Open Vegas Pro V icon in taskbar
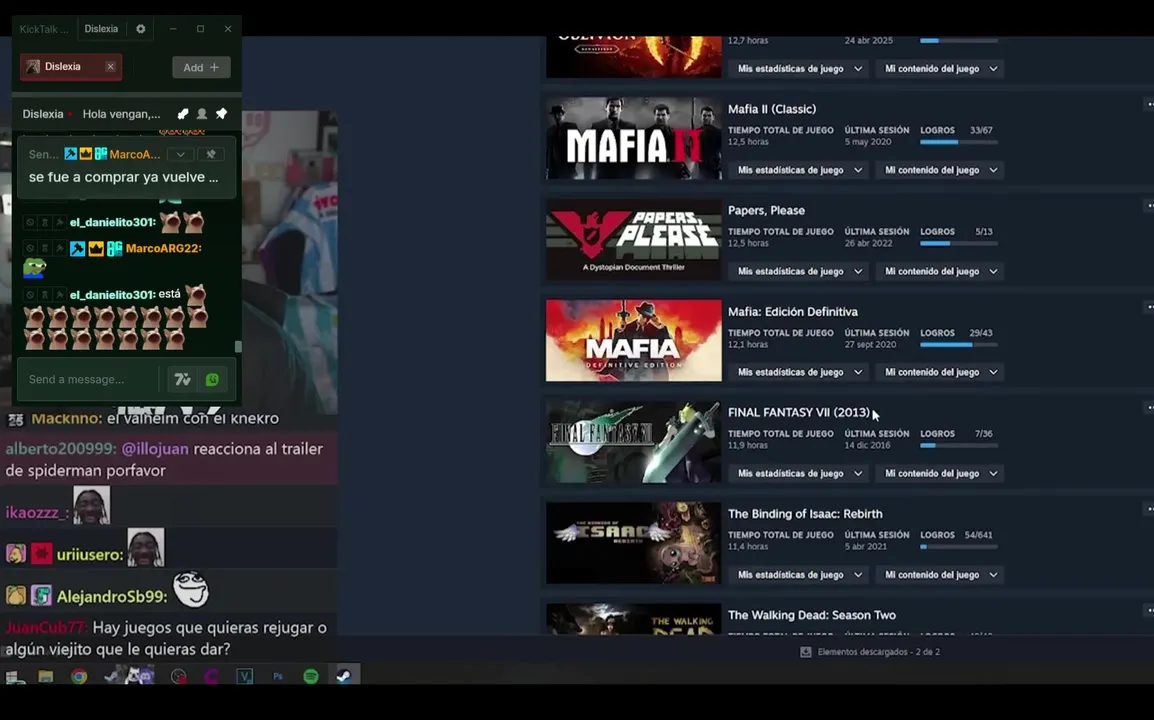The image size is (1154, 720). 244,676
